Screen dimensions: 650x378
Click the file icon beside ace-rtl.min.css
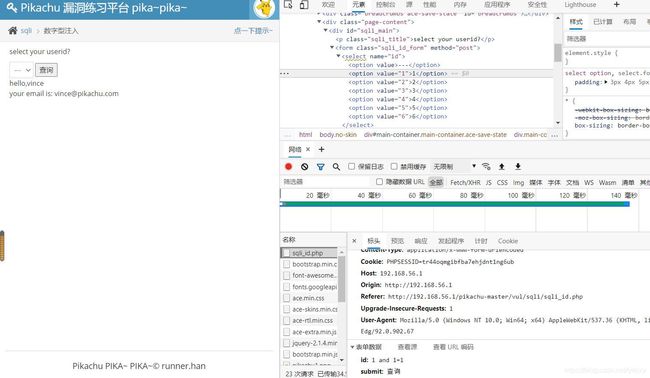pos(286,320)
